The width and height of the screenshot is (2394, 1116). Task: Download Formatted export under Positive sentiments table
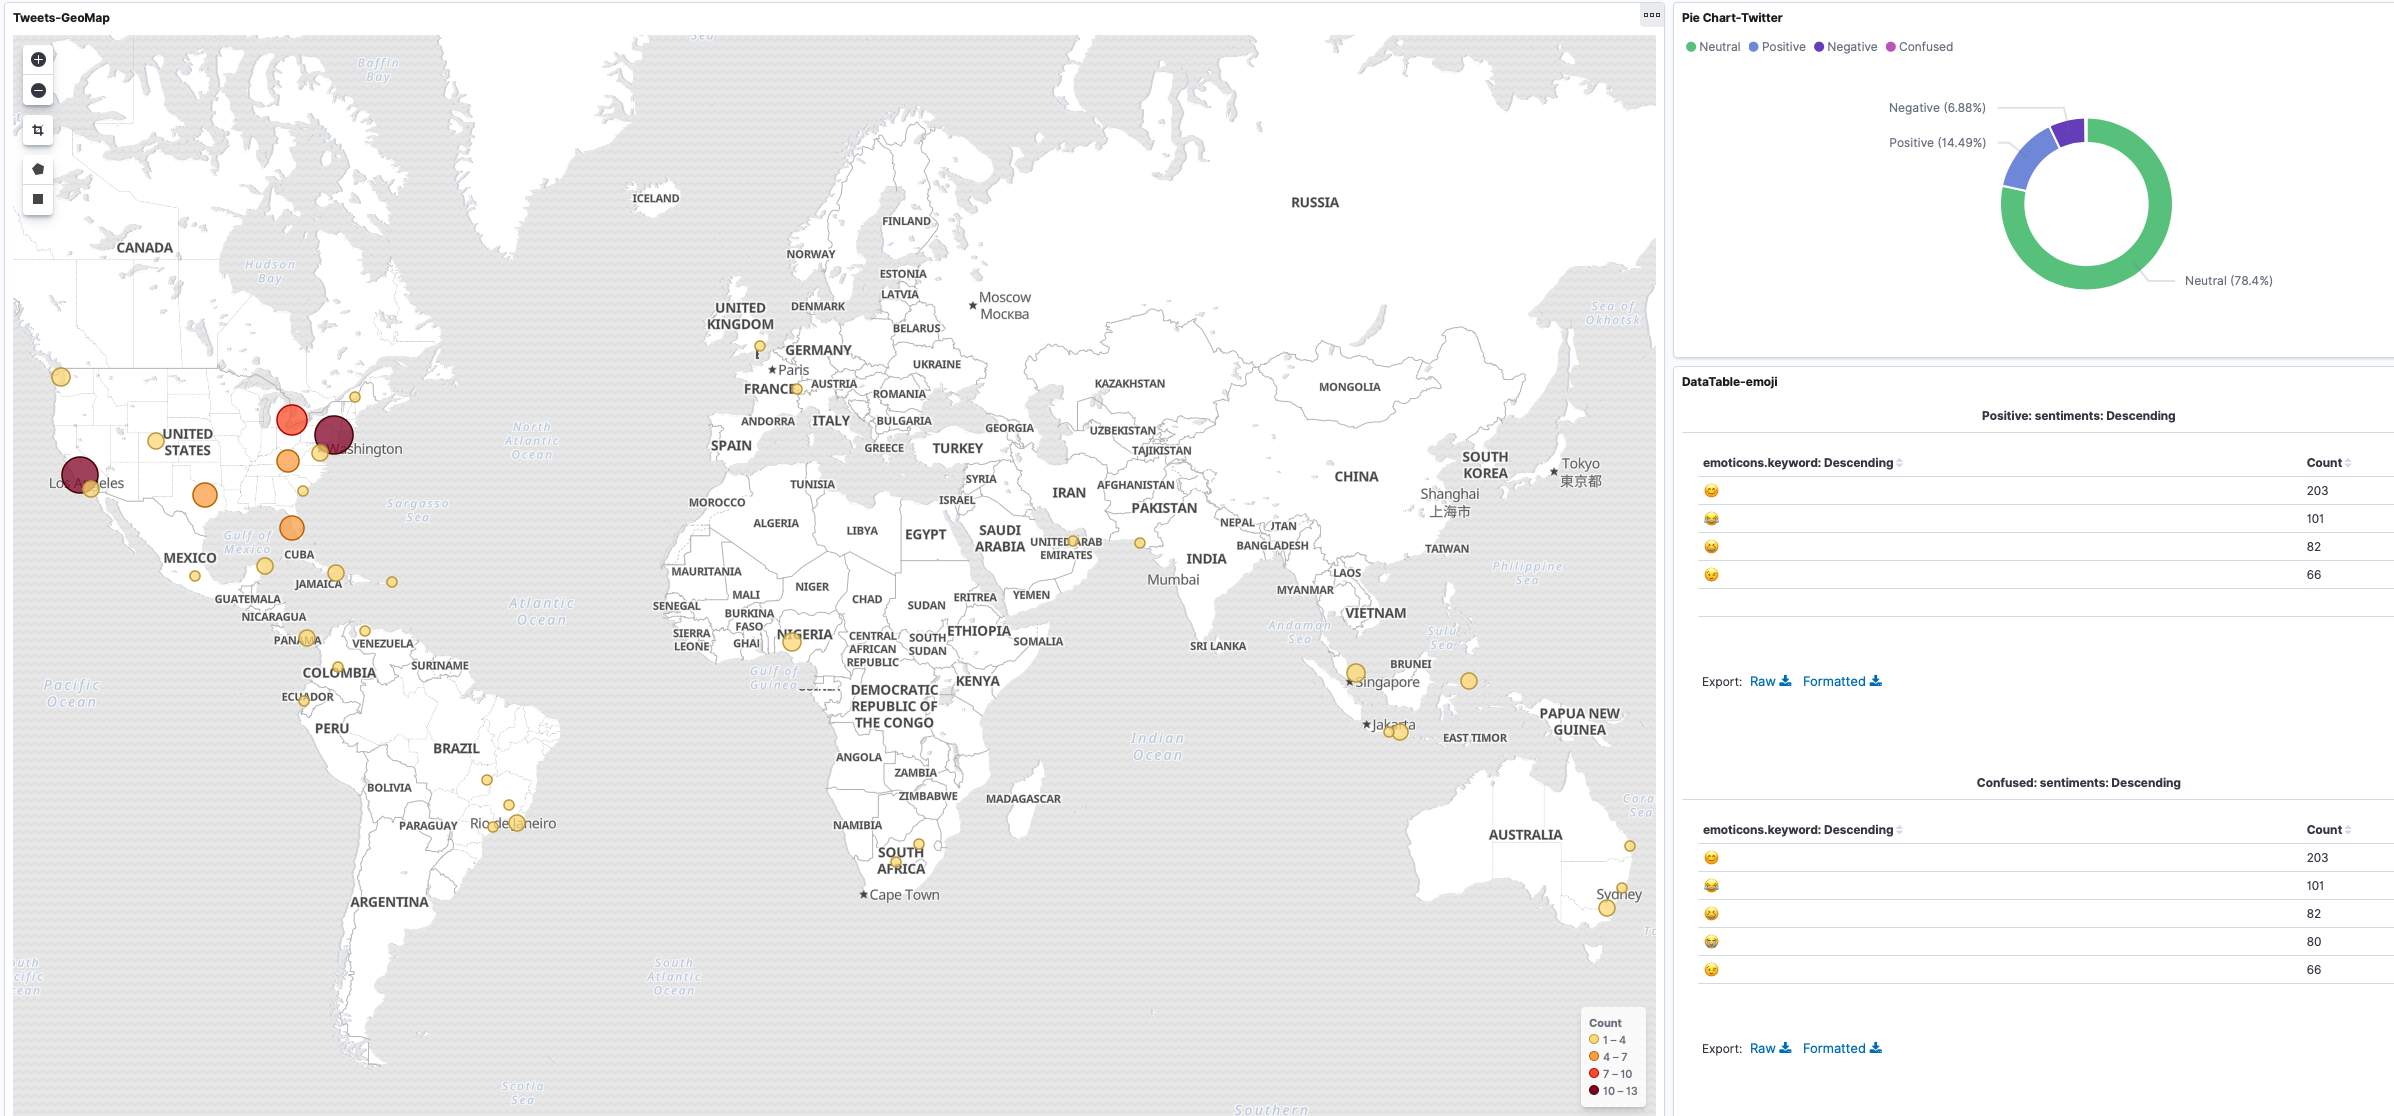pos(1841,681)
